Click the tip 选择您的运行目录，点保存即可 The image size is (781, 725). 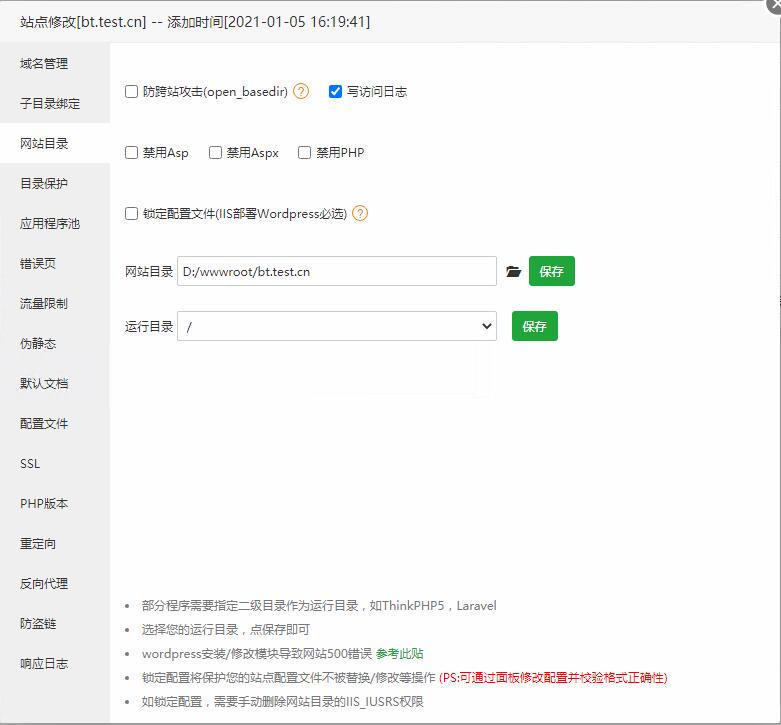coord(226,629)
